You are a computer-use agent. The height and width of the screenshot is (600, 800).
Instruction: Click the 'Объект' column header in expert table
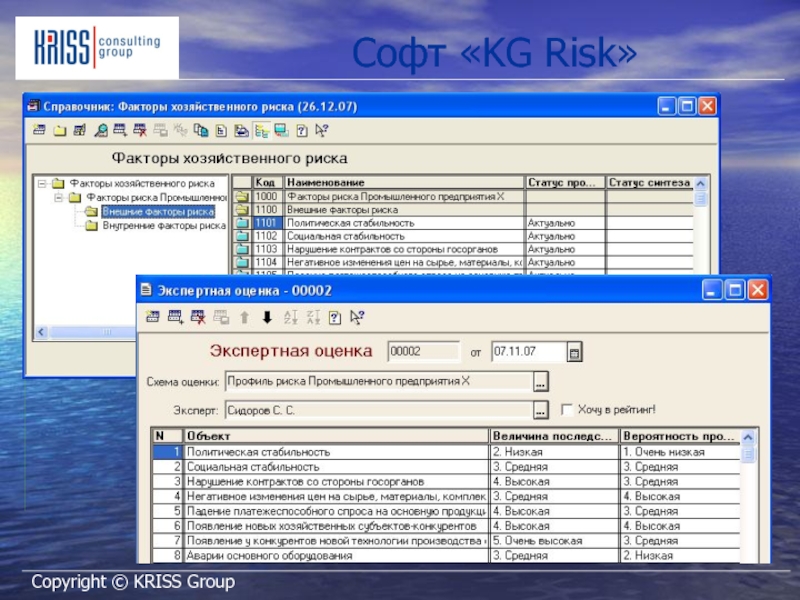click(336, 436)
